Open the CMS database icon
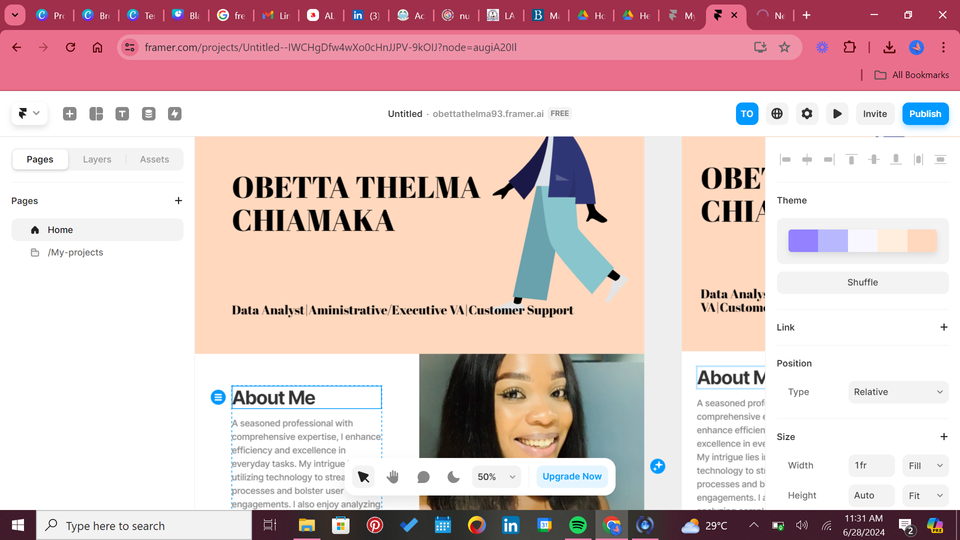 click(x=148, y=114)
